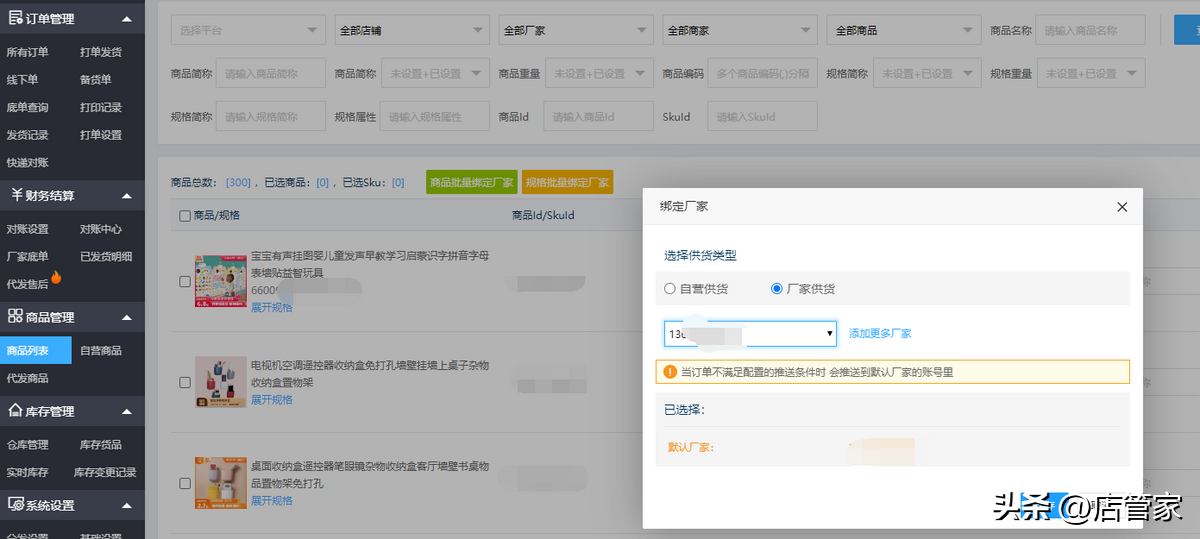
Task: Collapse the 订单管理 section arrow
Action: [x=126, y=19]
